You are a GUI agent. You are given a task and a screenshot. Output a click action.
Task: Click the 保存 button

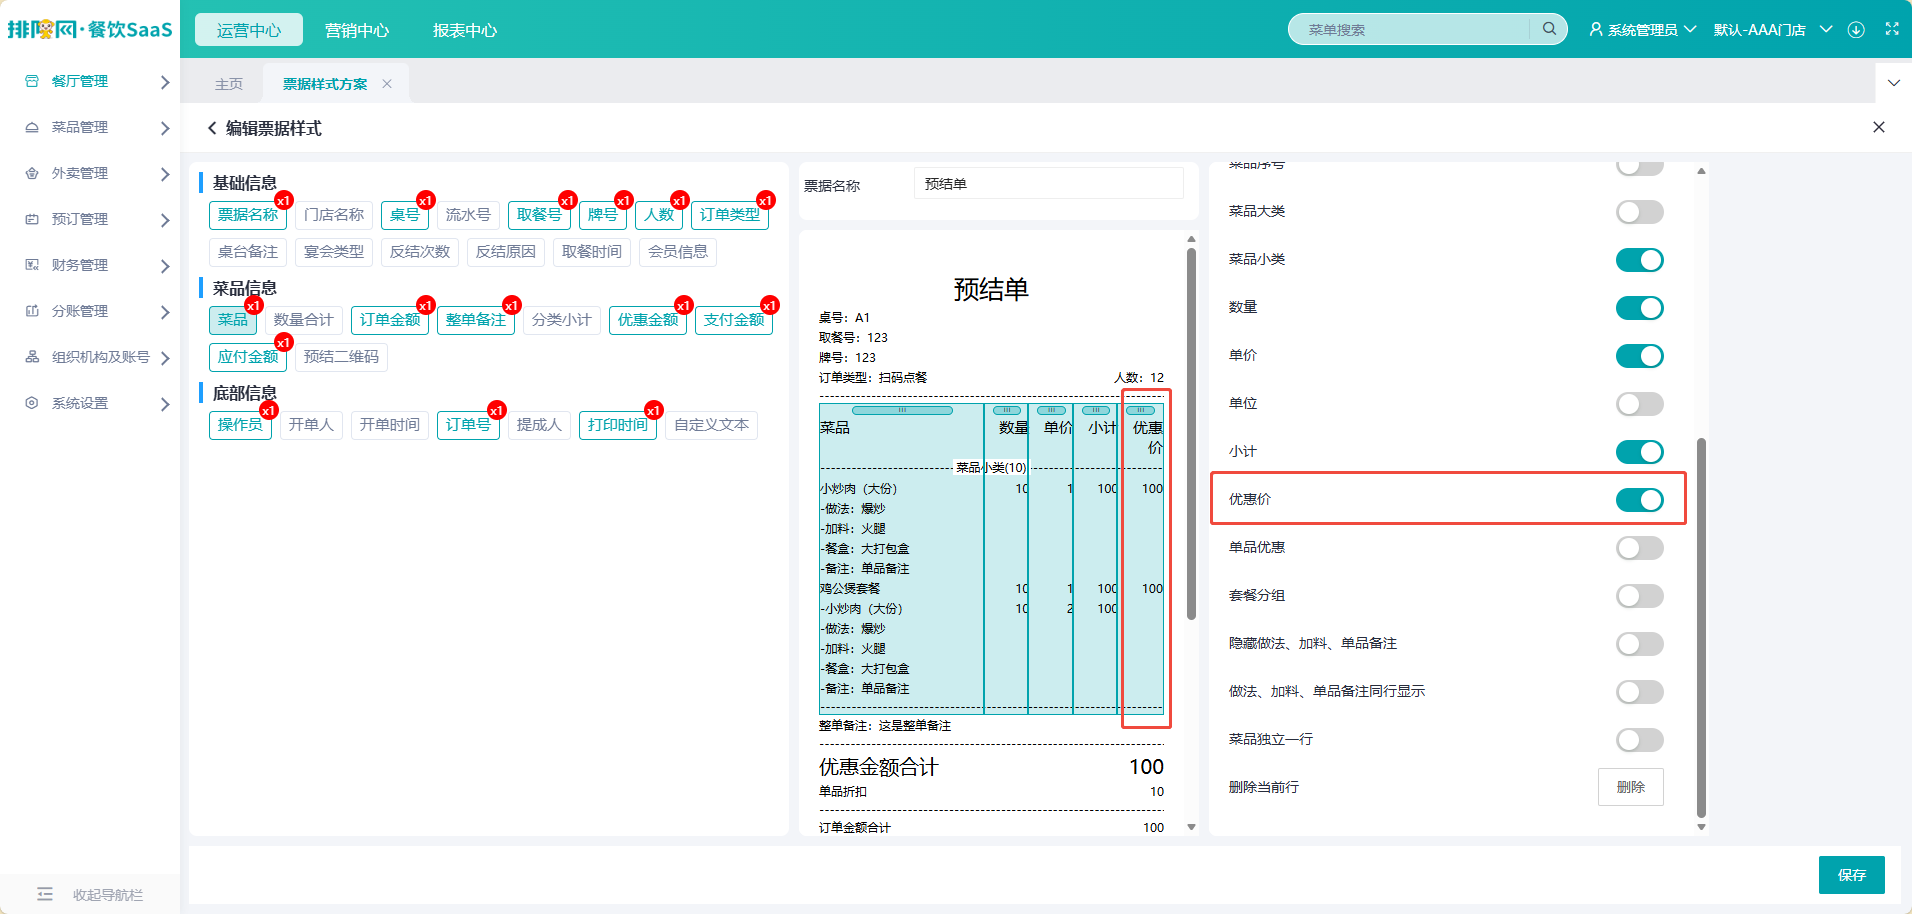coord(1852,875)
